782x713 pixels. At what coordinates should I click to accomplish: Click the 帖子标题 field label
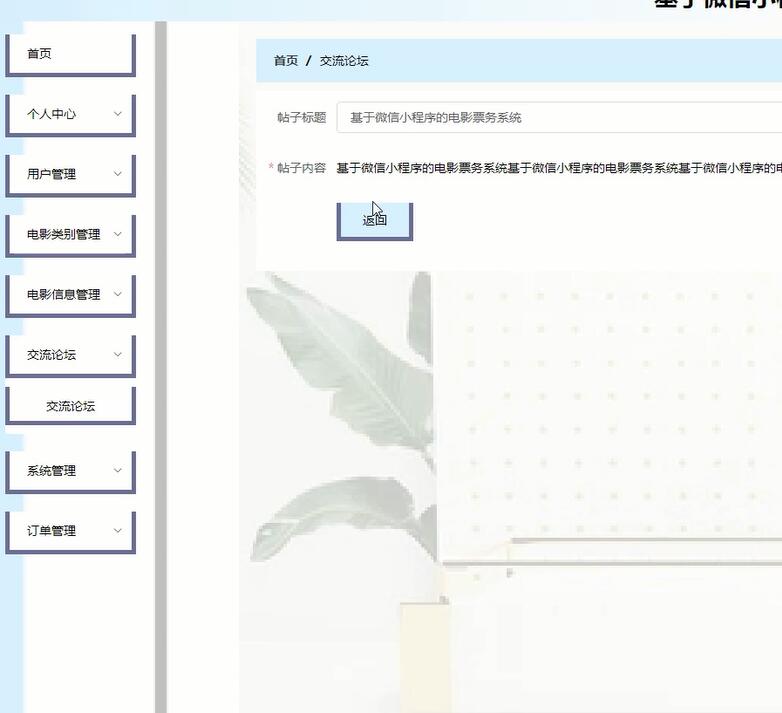point(301,118)
